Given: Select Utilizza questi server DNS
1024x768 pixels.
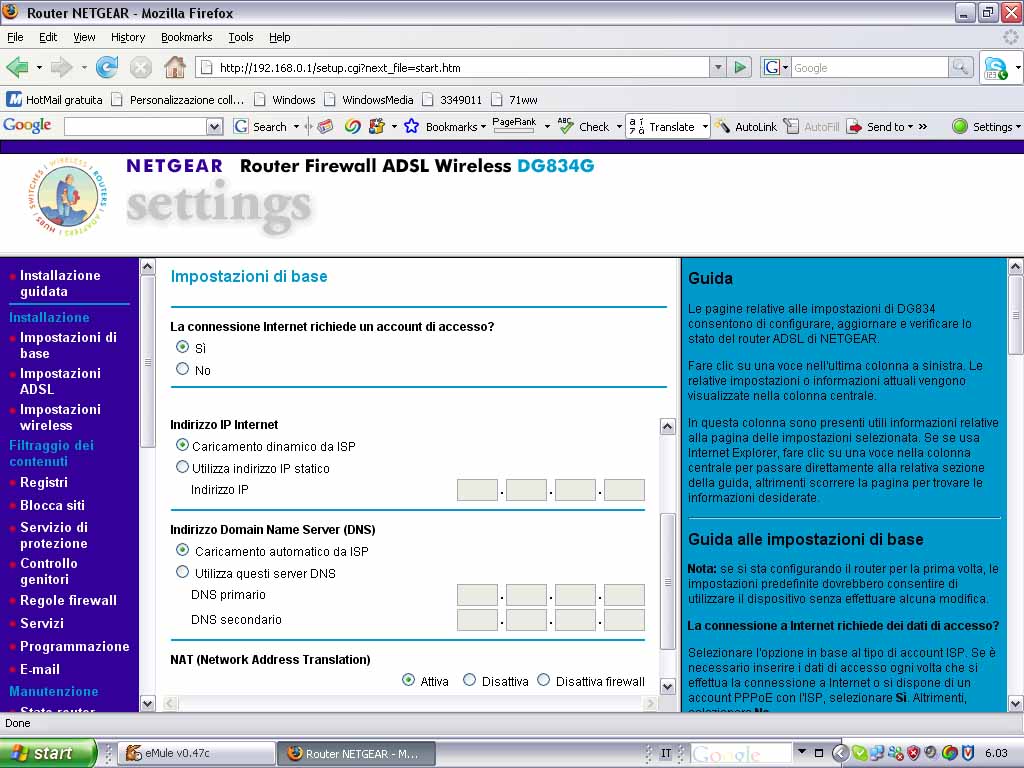Looking at the screenshot, I should (x=182, y=572).
